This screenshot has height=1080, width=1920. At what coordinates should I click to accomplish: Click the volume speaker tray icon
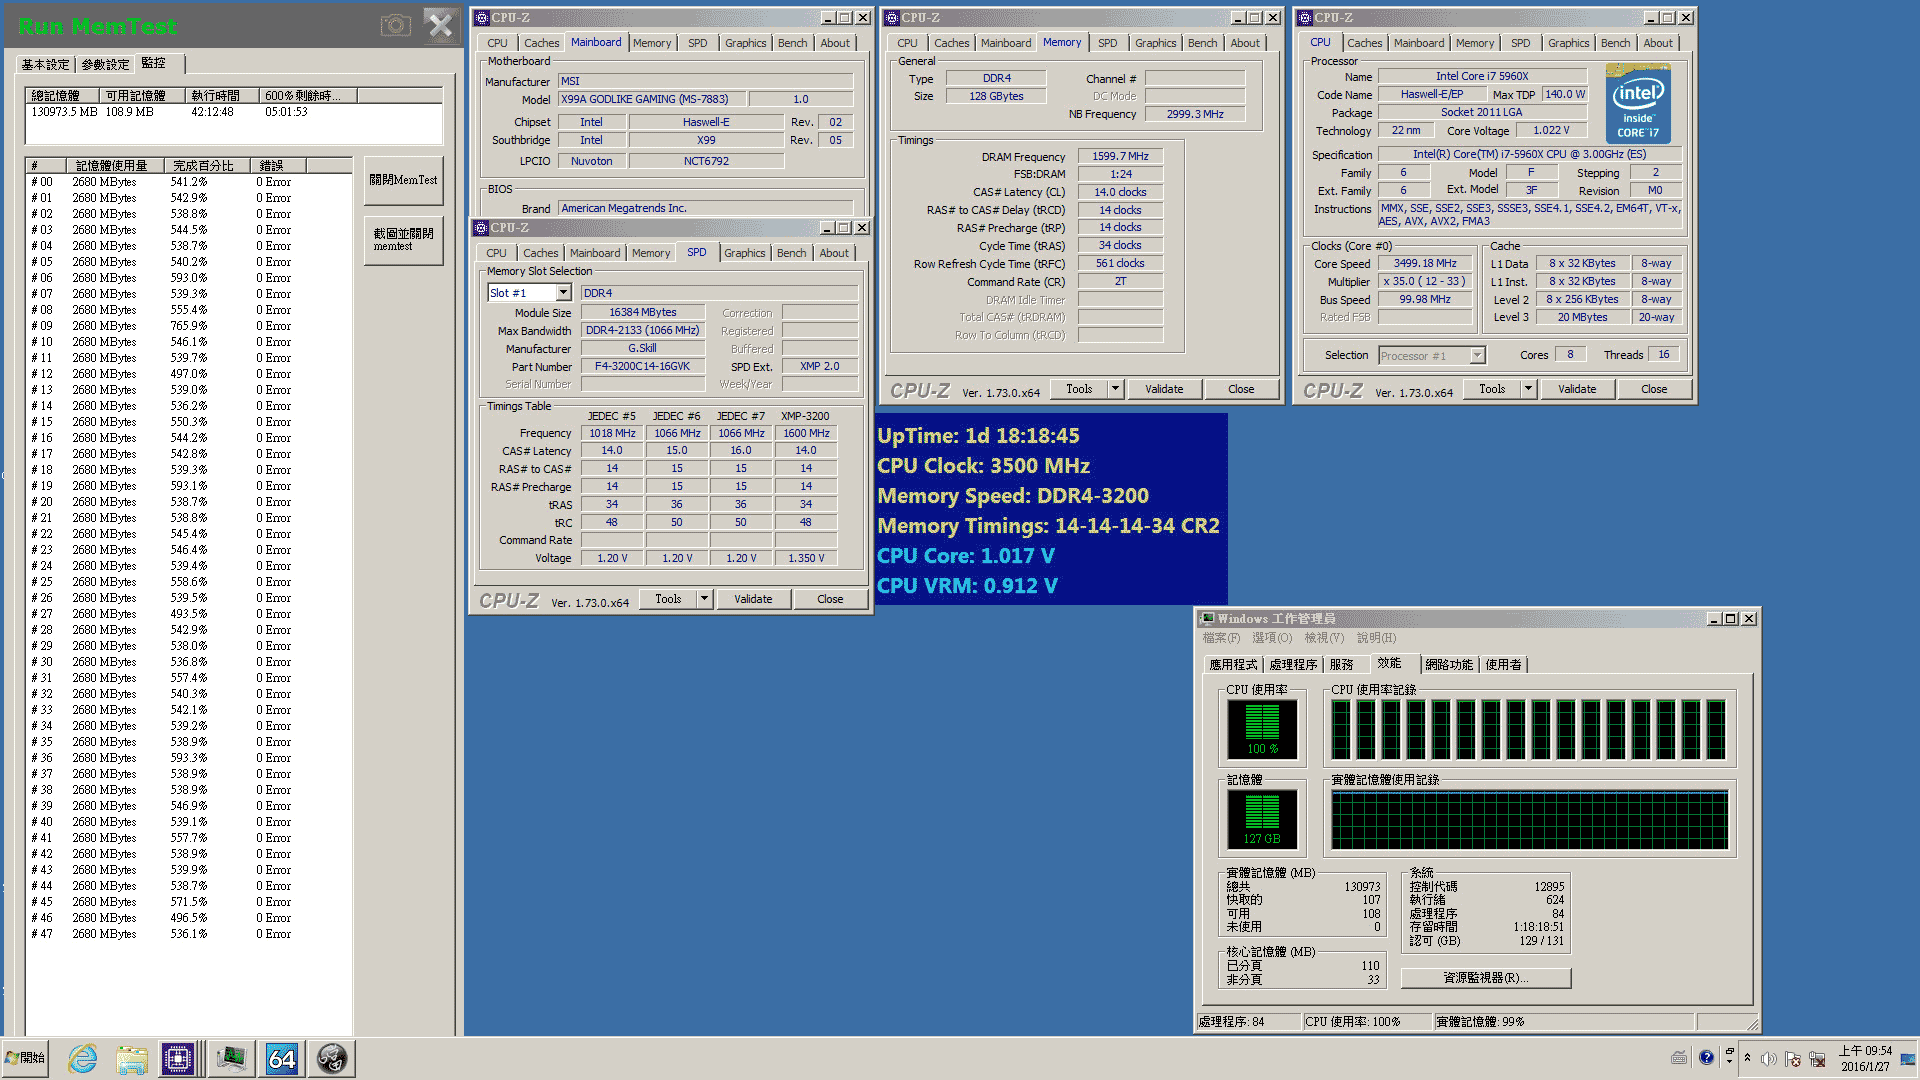[1768, 1058]
